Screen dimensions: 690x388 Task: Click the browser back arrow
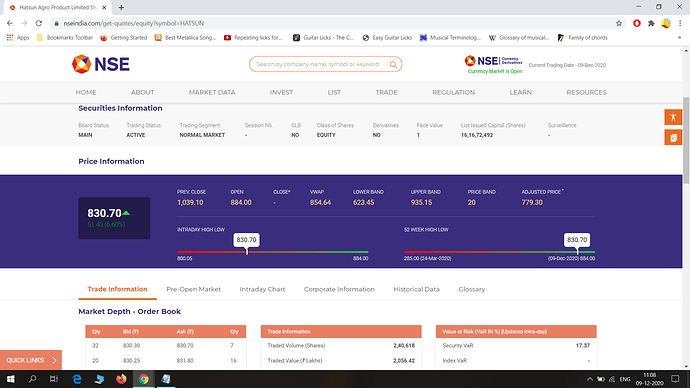click(x=10, y=23)
